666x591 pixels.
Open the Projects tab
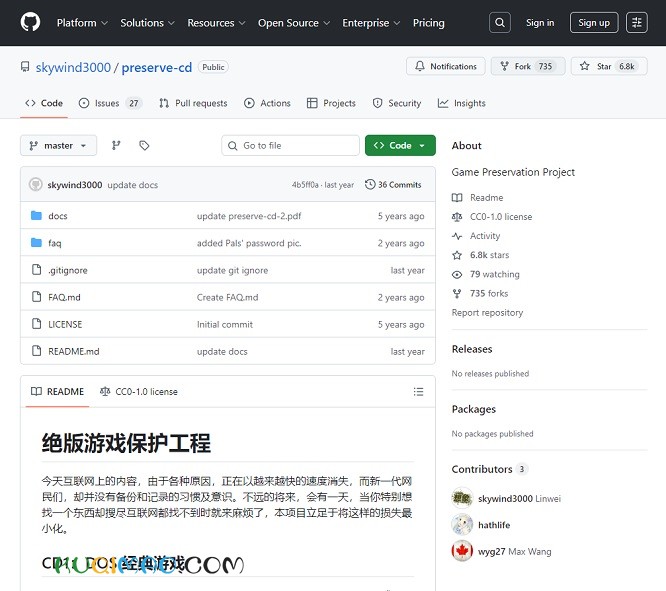(331, 103)
